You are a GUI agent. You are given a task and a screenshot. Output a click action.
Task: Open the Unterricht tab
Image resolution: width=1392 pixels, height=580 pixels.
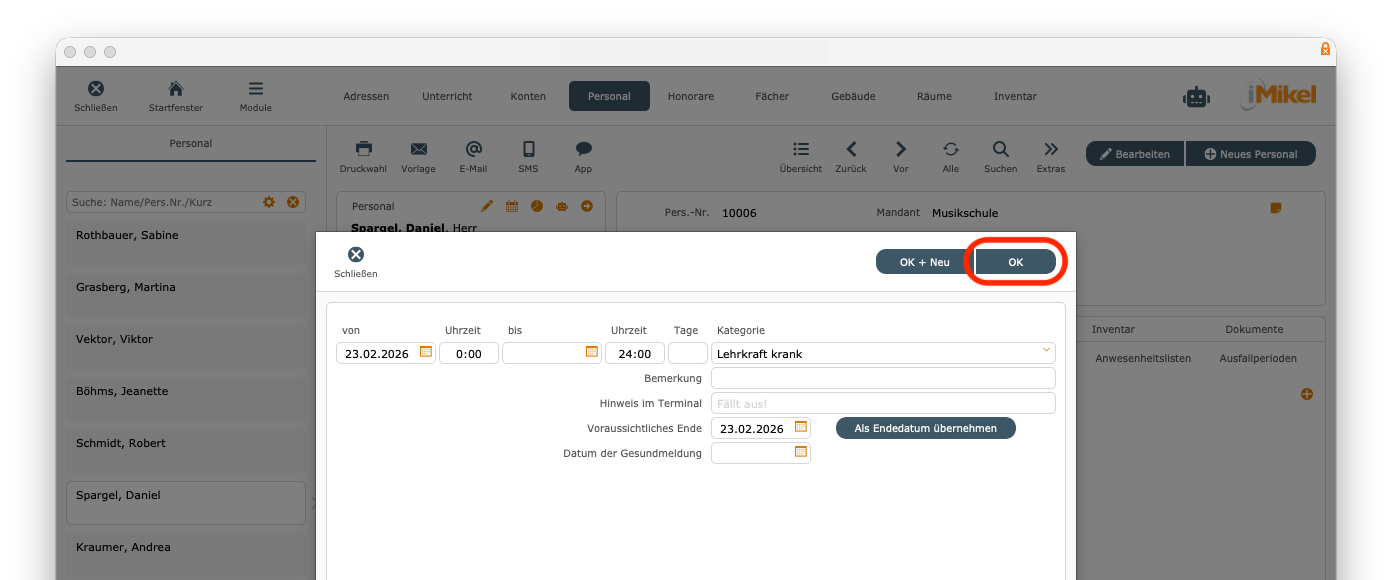click(x=447, y=96)
